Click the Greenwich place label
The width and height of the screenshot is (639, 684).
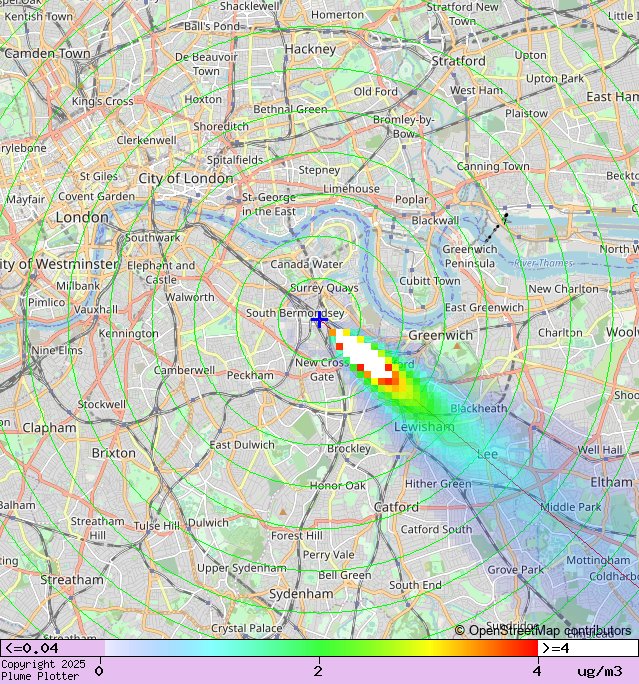coord(441,335)
